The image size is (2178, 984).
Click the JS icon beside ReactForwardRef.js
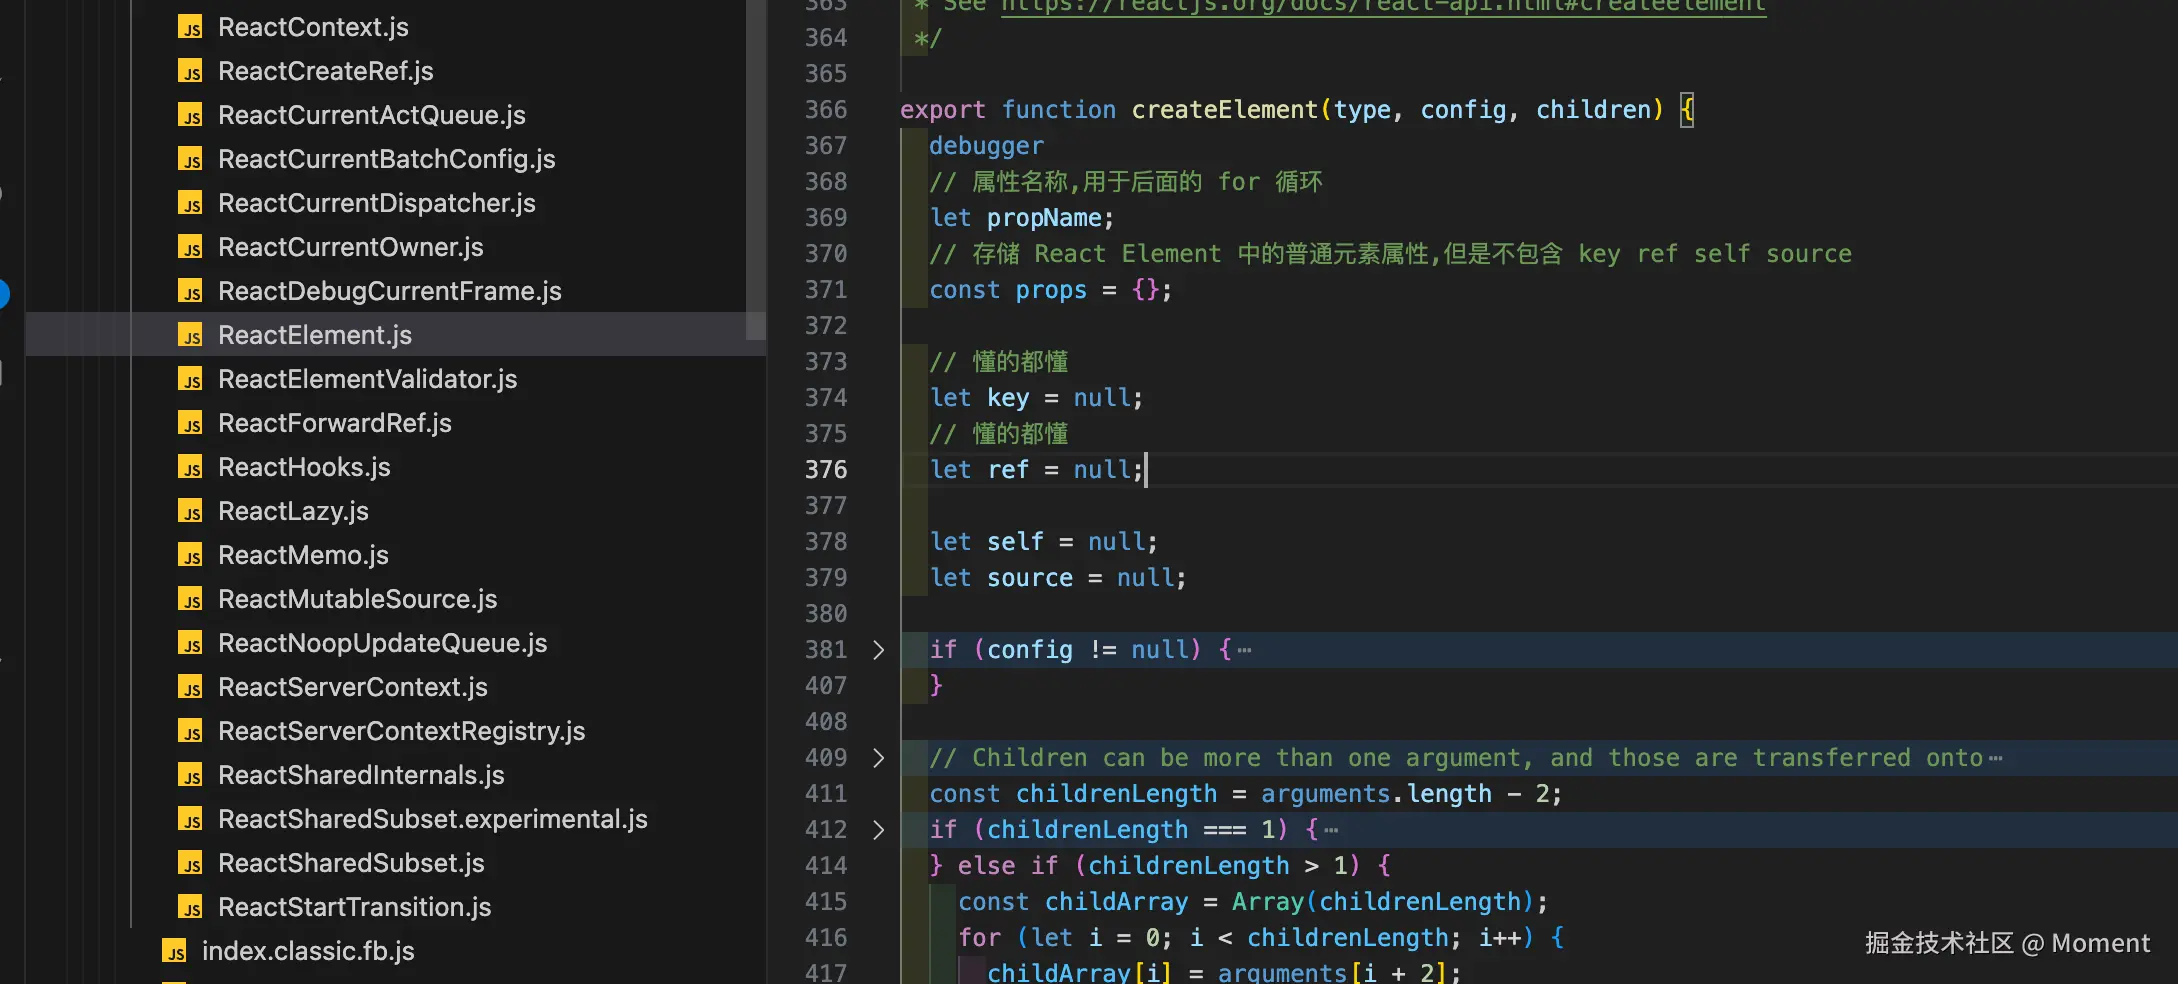tap(190, 423)
